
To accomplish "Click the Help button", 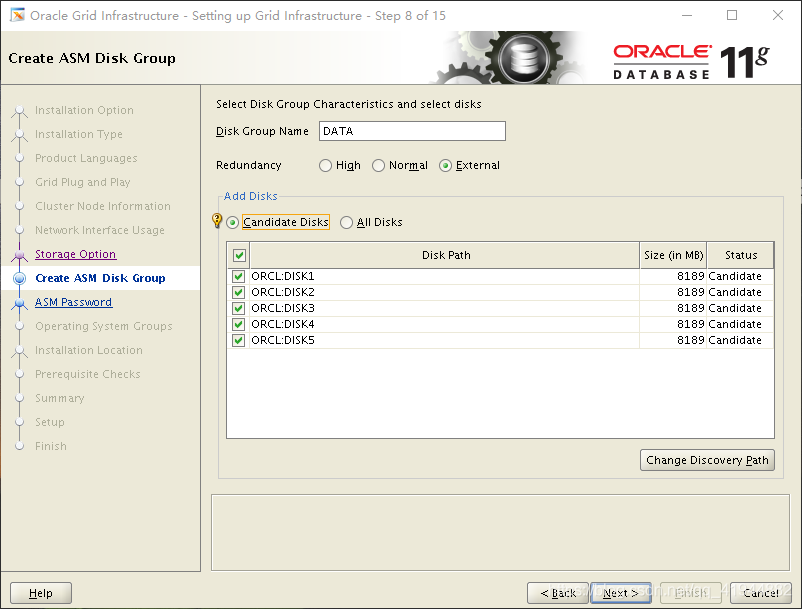I will coord(41,593).
